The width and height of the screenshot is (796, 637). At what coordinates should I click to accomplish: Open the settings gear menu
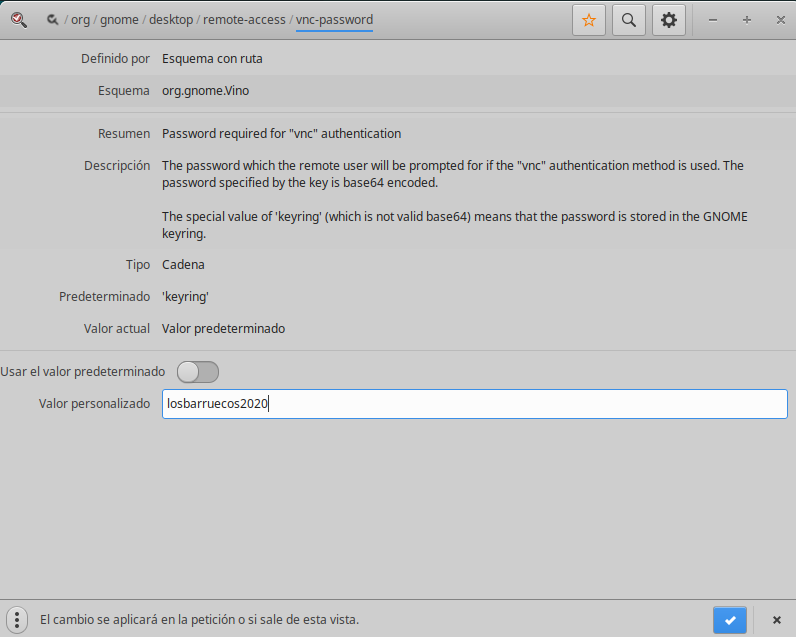pyautogui.click(x=669, y=20)
